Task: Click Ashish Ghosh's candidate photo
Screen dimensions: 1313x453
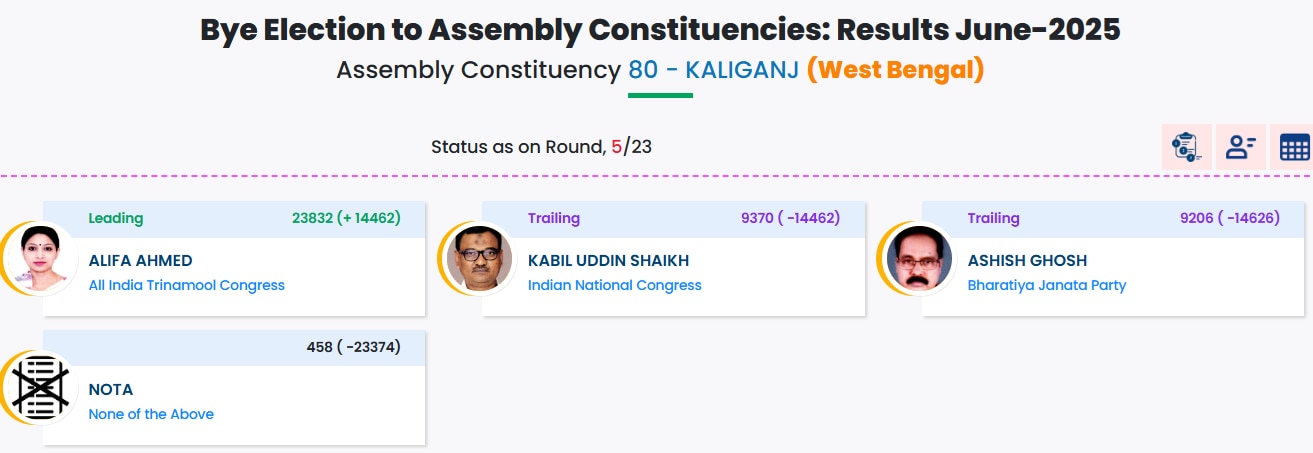Action: (915, 258)
